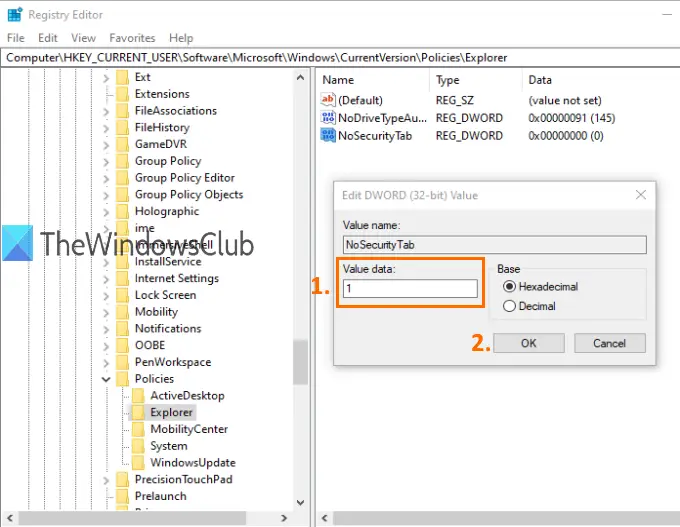Expand the GameDVR key

click(106, 145)
